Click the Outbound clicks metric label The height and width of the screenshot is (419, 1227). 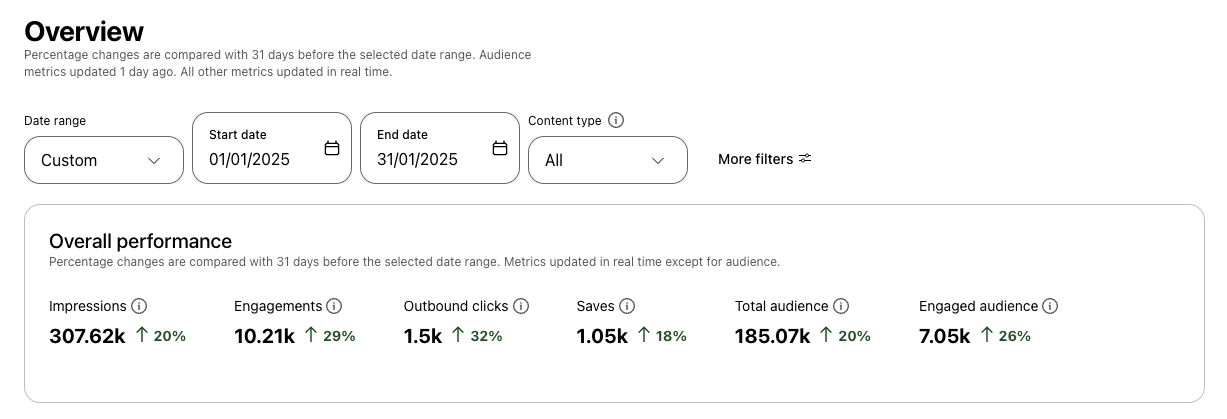(x=456, y=306)
